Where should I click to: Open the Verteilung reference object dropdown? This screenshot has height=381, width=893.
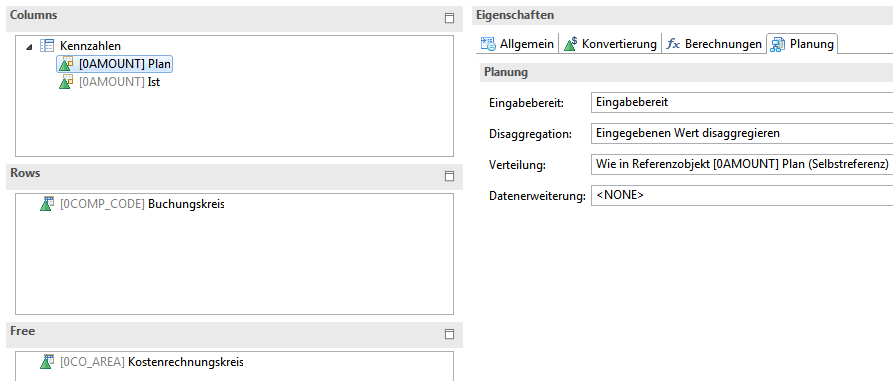(742, 165)
